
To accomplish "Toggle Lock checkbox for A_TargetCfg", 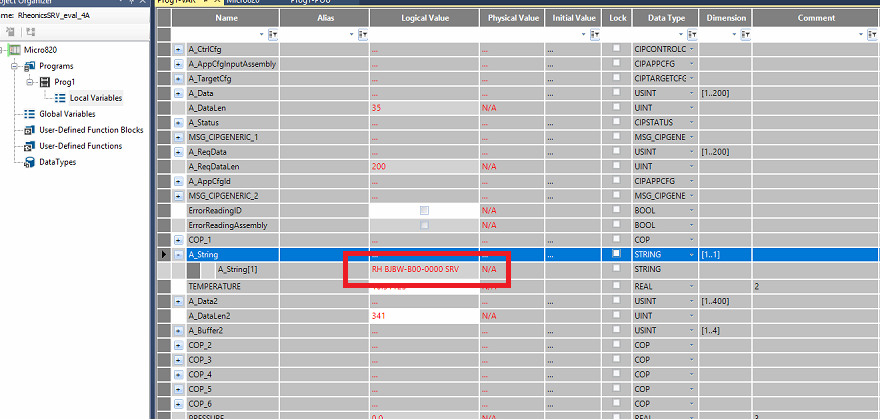I will [616, 78].
